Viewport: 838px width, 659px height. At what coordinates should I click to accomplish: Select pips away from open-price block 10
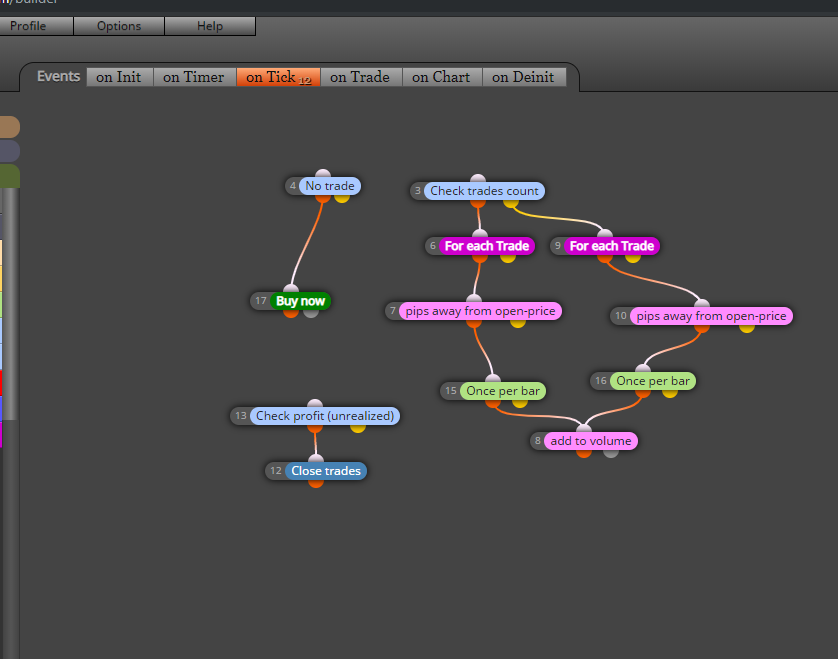(x=711, y=316)
